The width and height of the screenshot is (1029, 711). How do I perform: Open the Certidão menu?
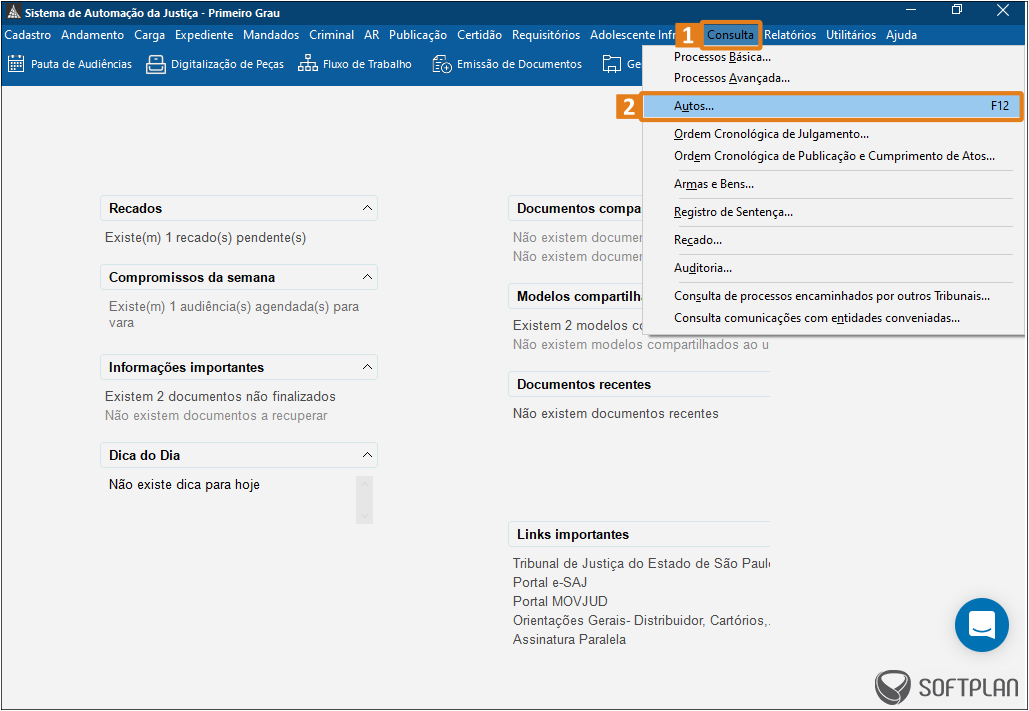(480, 35)
